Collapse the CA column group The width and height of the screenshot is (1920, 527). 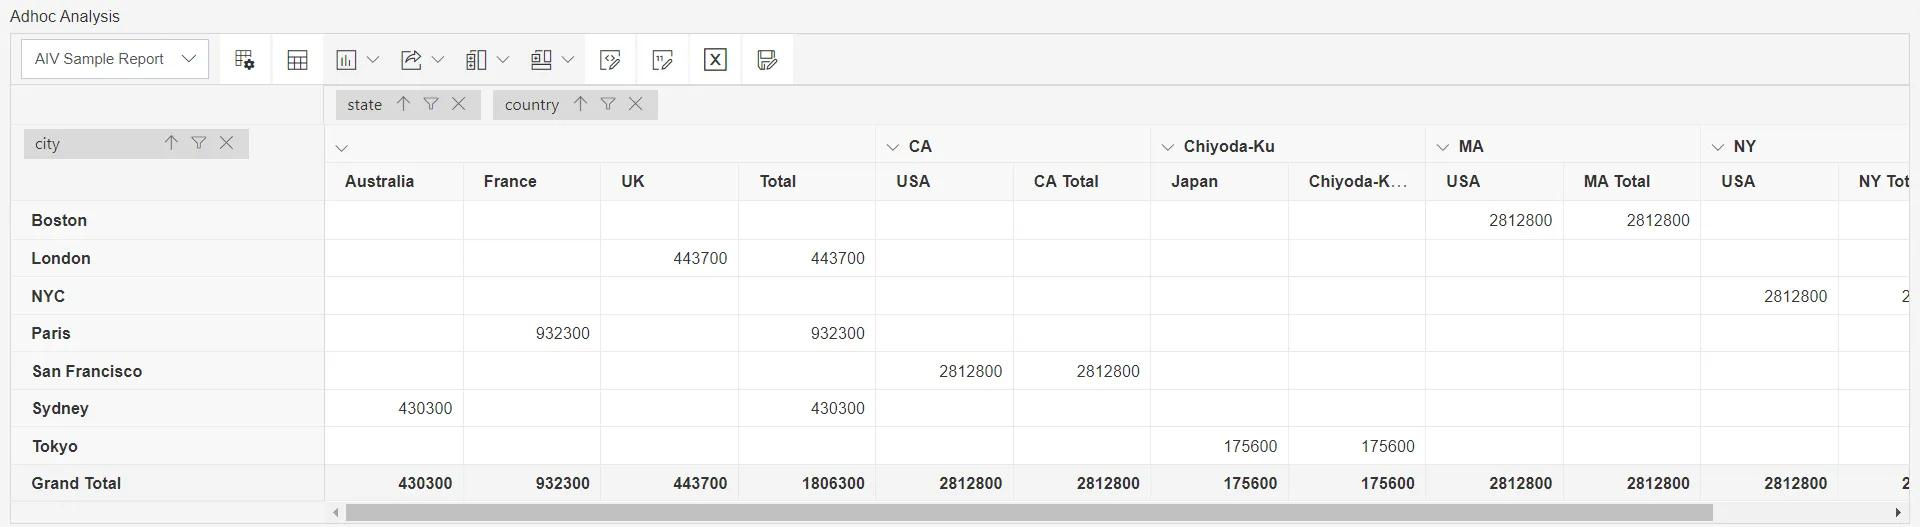(893, 147)
